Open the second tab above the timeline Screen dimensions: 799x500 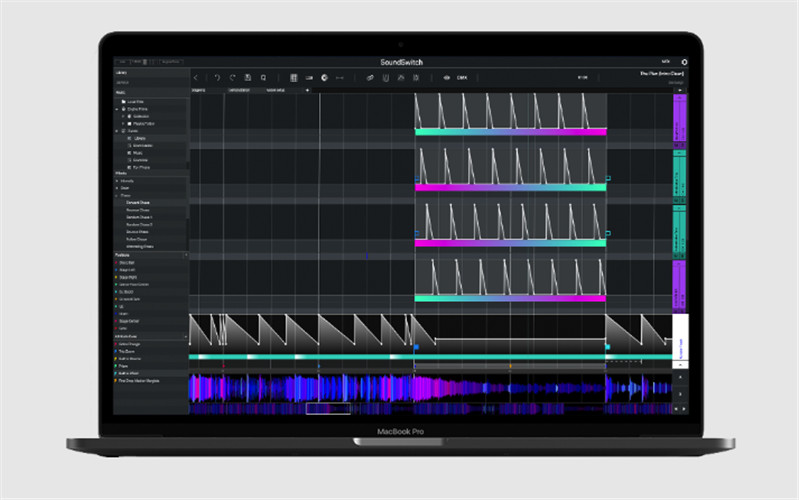coord(239,90)
